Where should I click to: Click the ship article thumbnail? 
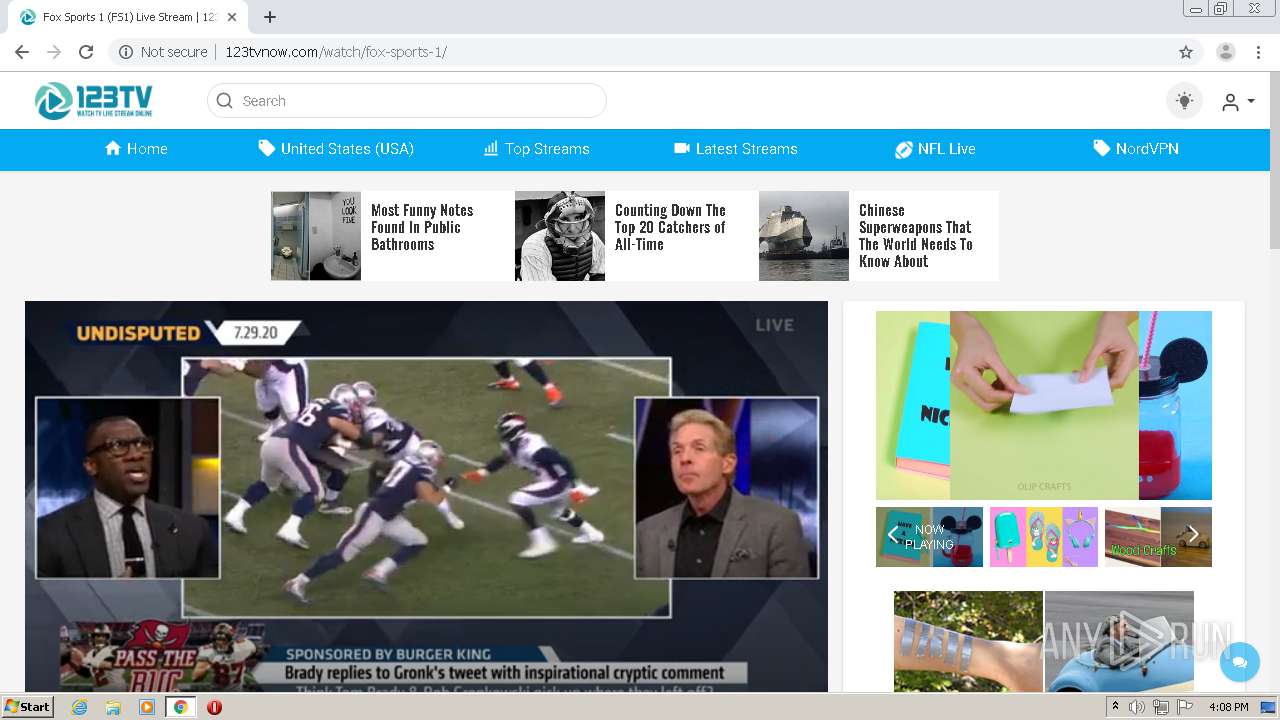(x=804, y=236)
